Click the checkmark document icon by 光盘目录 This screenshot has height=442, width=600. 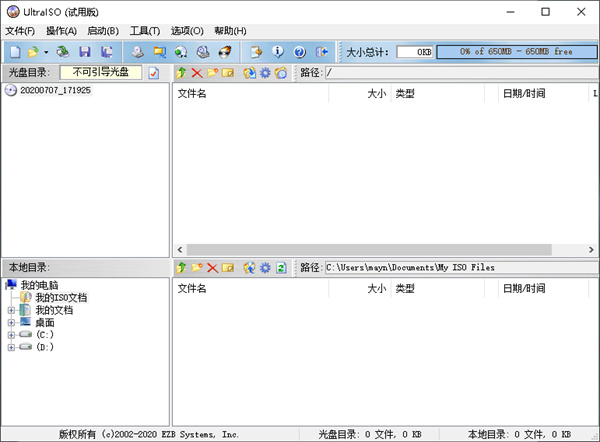(153, 73)
